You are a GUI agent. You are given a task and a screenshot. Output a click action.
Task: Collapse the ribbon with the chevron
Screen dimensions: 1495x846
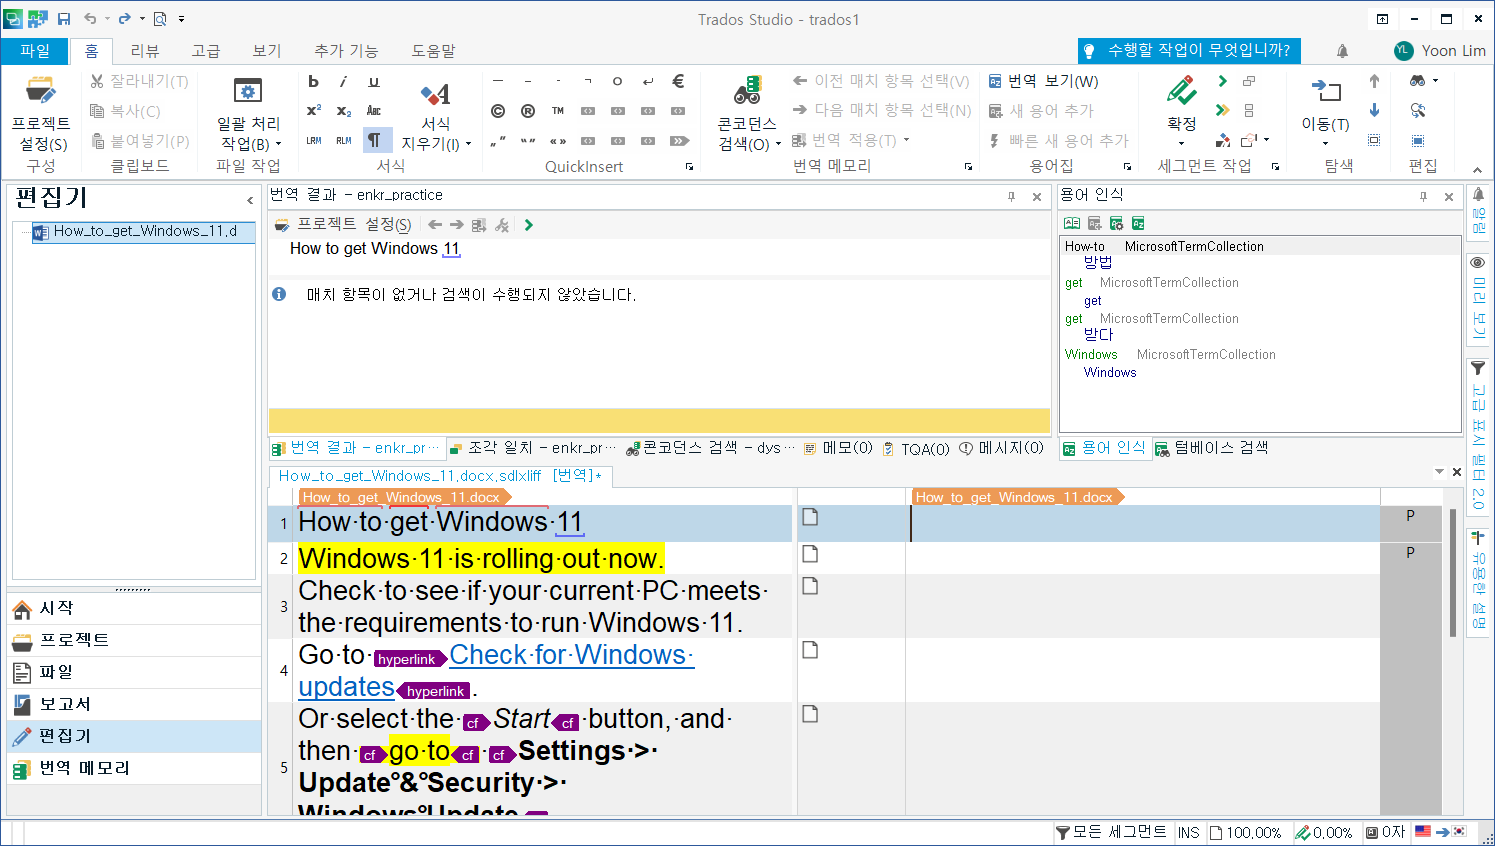(x=1478, y=170)
